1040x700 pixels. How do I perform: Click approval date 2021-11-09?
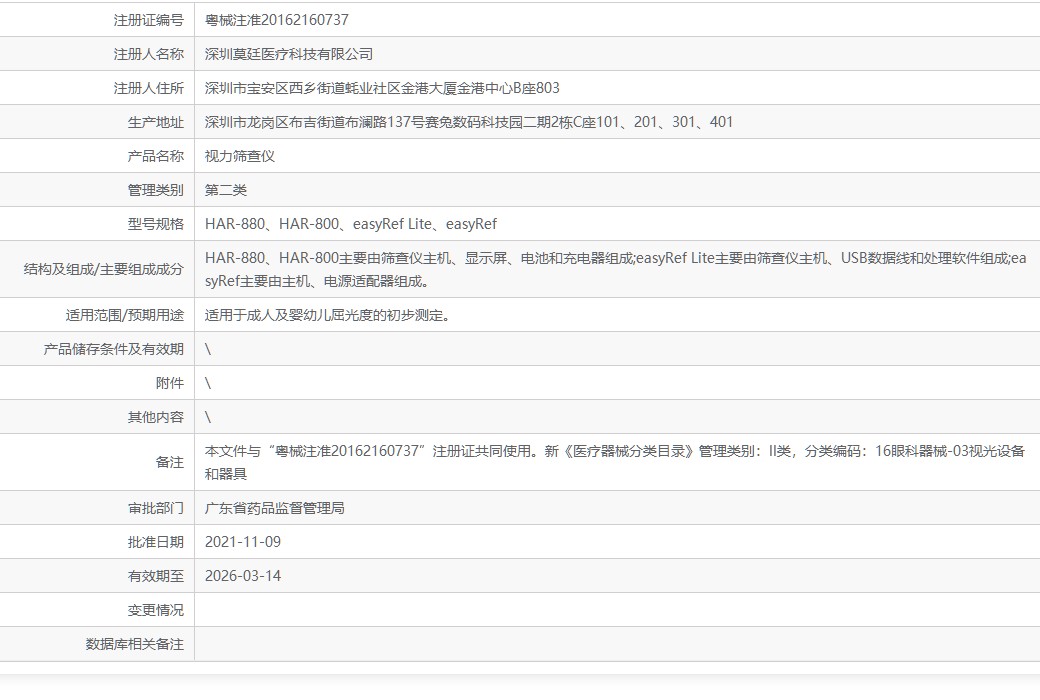click(243, 542)
